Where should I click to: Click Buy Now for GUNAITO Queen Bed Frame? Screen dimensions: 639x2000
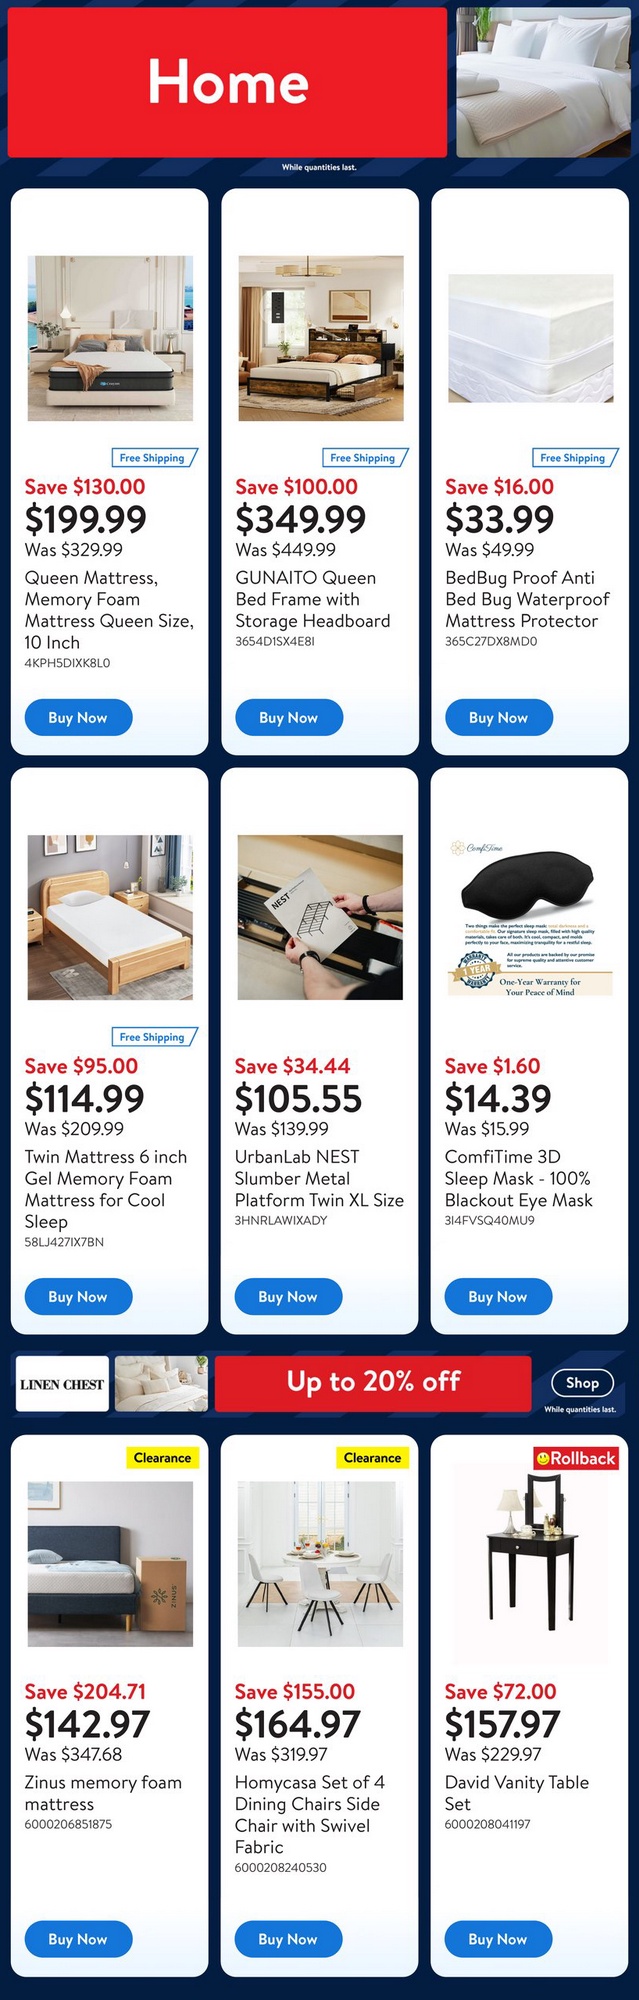[x=289, y=717]
